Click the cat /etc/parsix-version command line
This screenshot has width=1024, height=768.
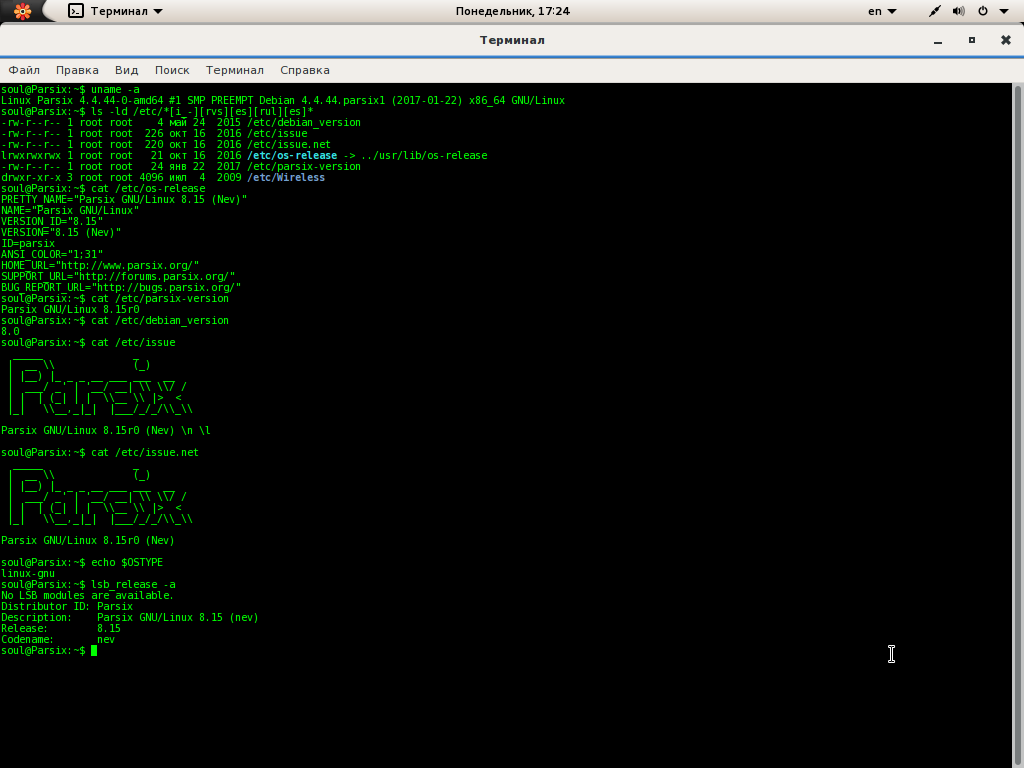(x=115, y=298)
